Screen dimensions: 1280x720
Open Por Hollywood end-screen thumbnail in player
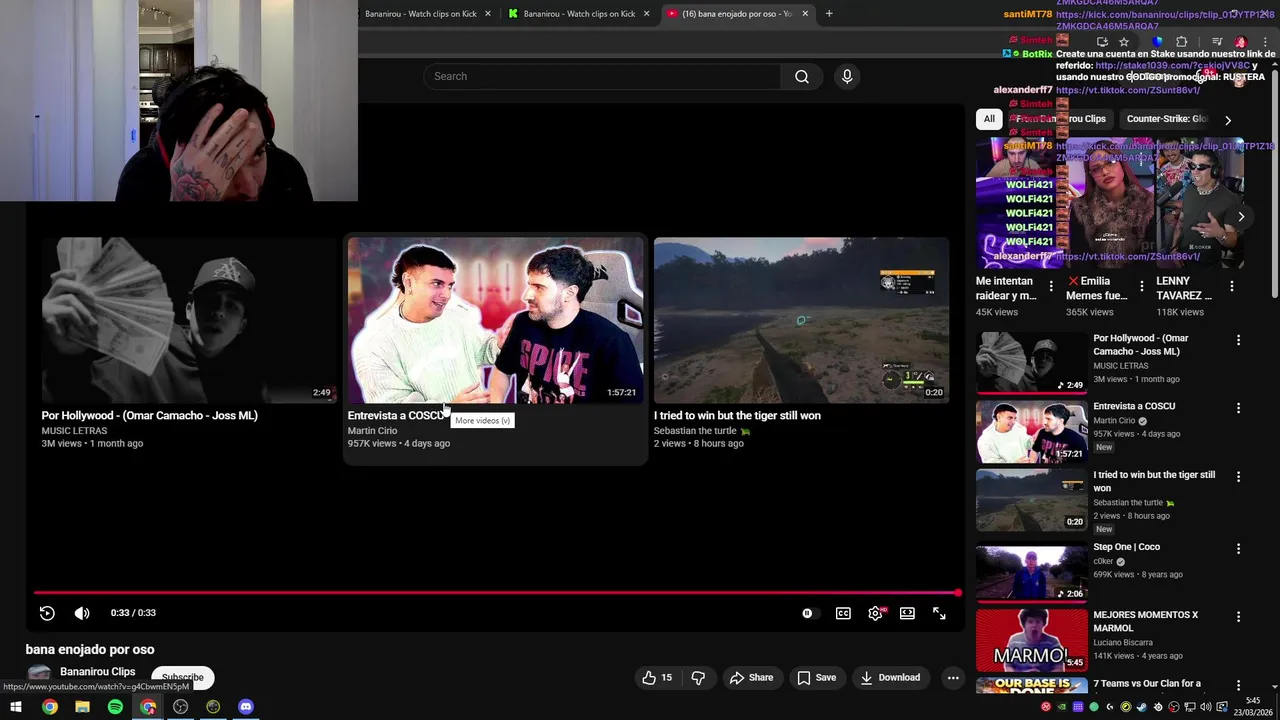point(189,320)
